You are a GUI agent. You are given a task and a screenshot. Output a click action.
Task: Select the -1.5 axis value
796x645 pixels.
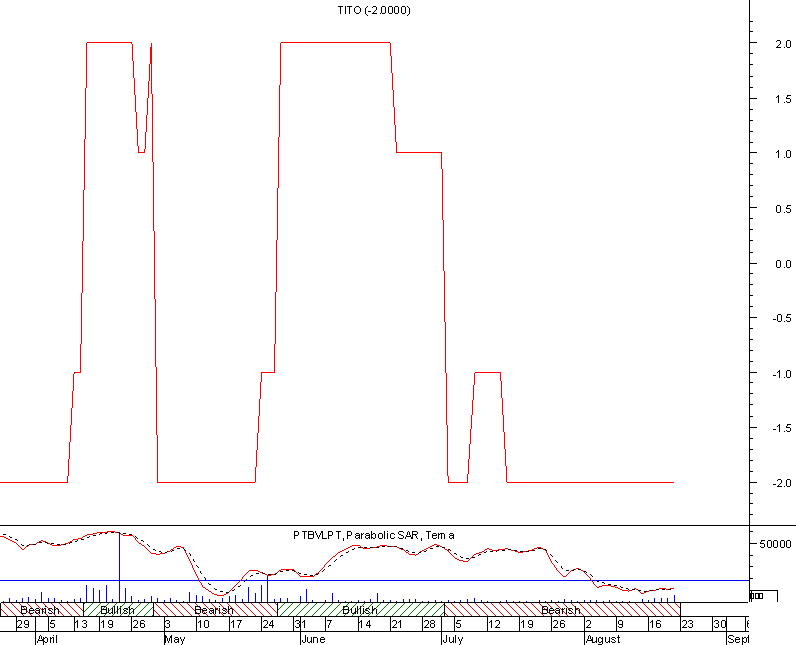click(782, 428)
